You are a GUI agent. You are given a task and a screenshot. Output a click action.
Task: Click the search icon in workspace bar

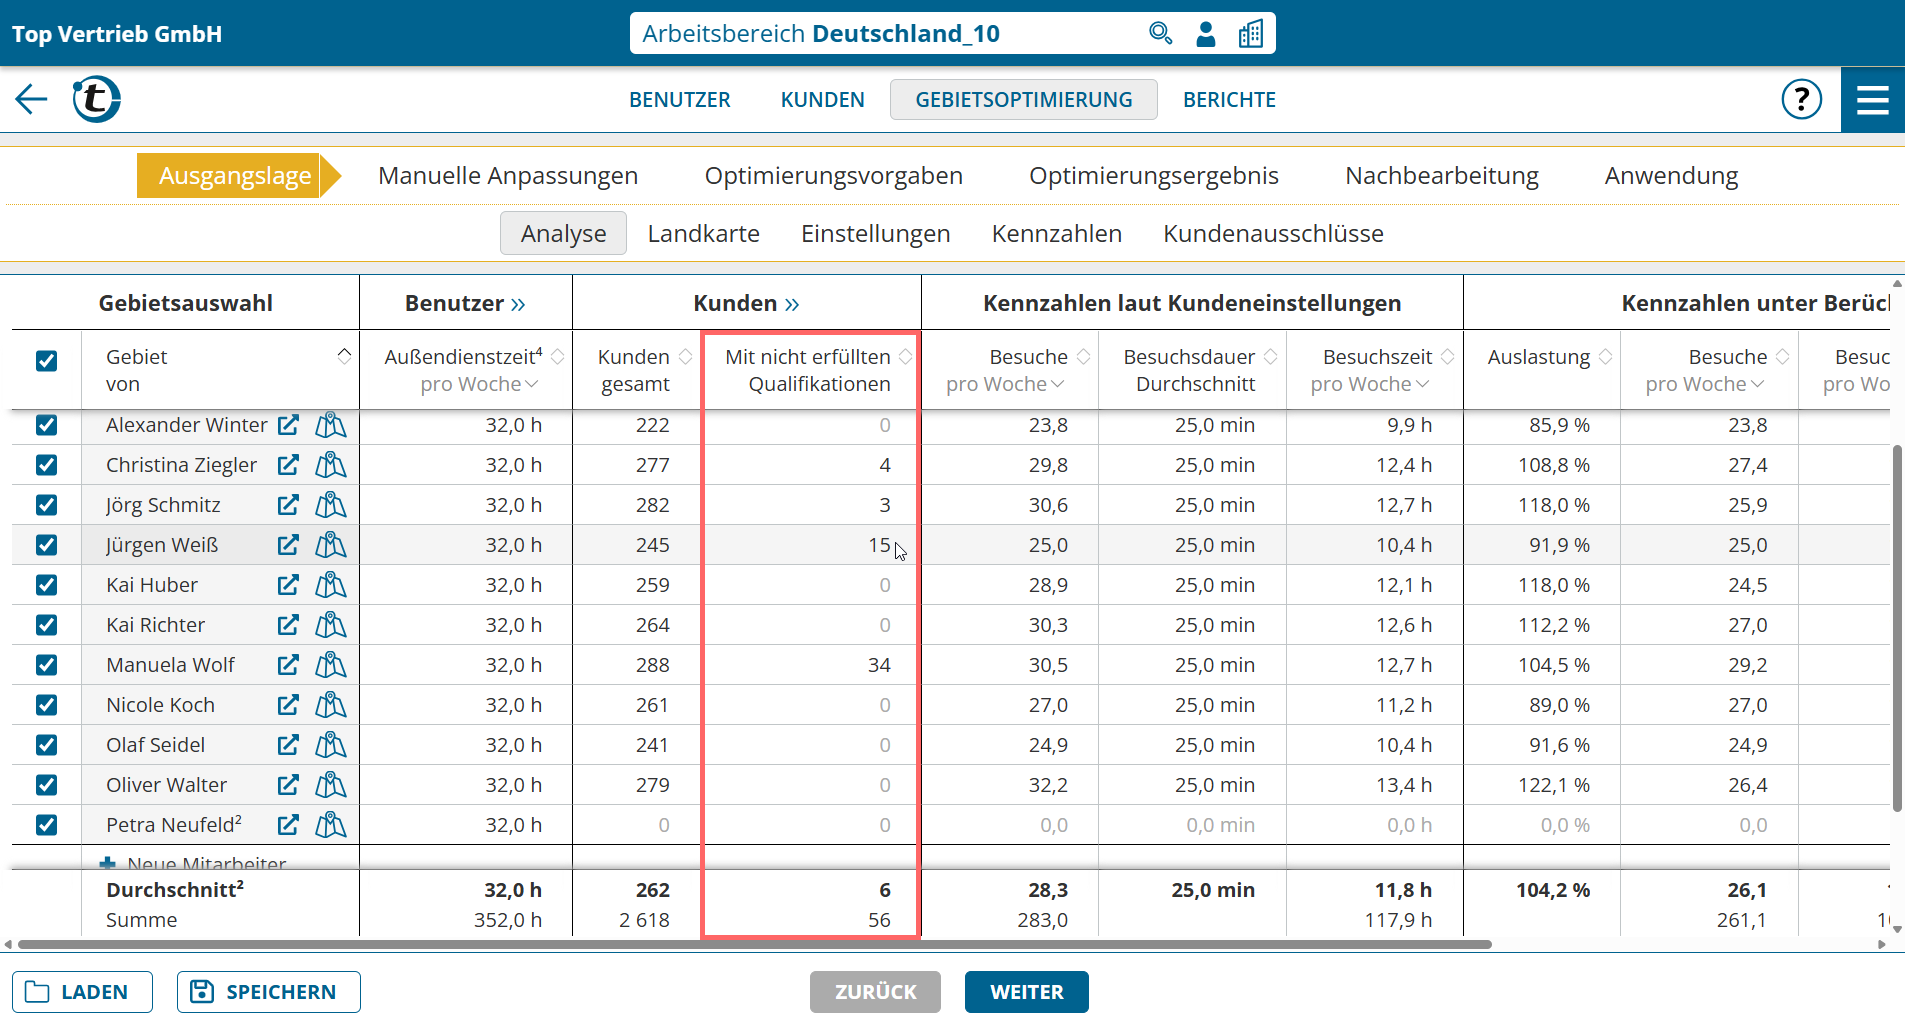(1159, 34)
